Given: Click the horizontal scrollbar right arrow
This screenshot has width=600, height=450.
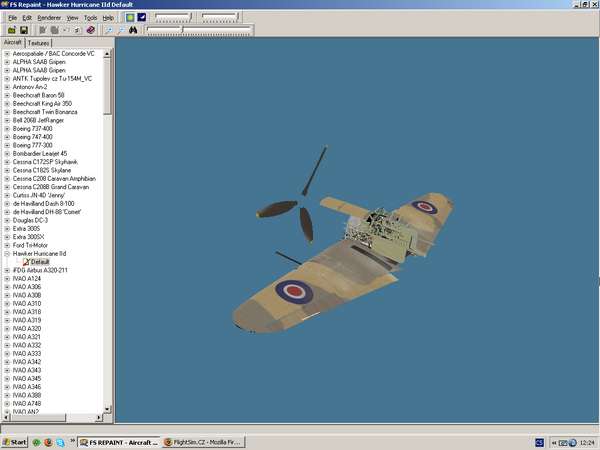Looking at the screenshot, I should point(99,417).
